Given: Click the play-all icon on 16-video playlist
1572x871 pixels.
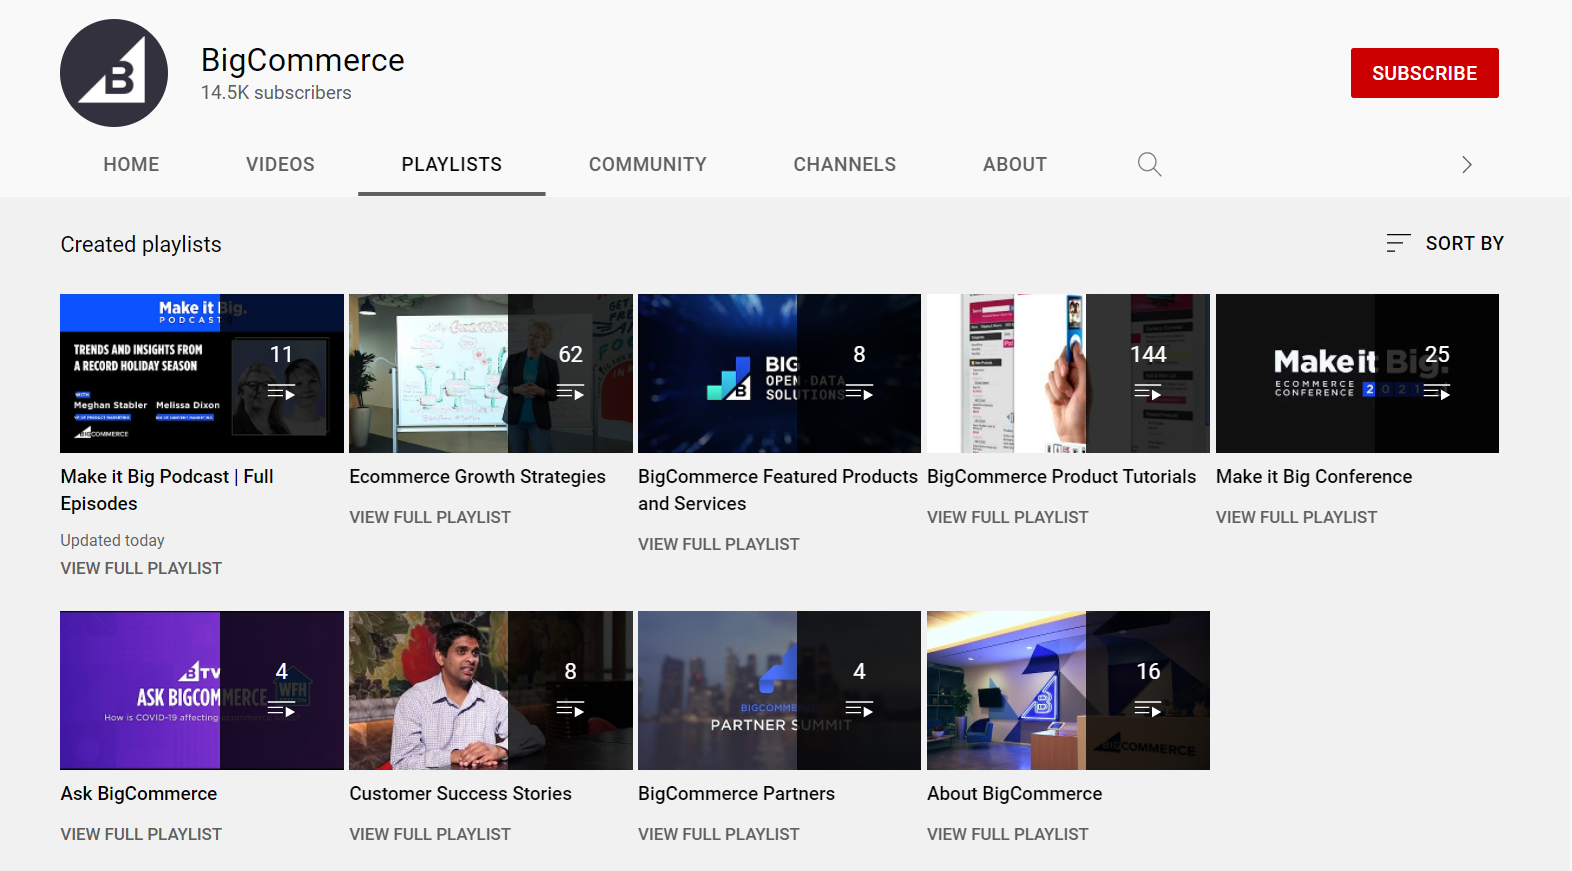Looking at the screenshot, I should pyautogui.click(x=1148, y=709).
